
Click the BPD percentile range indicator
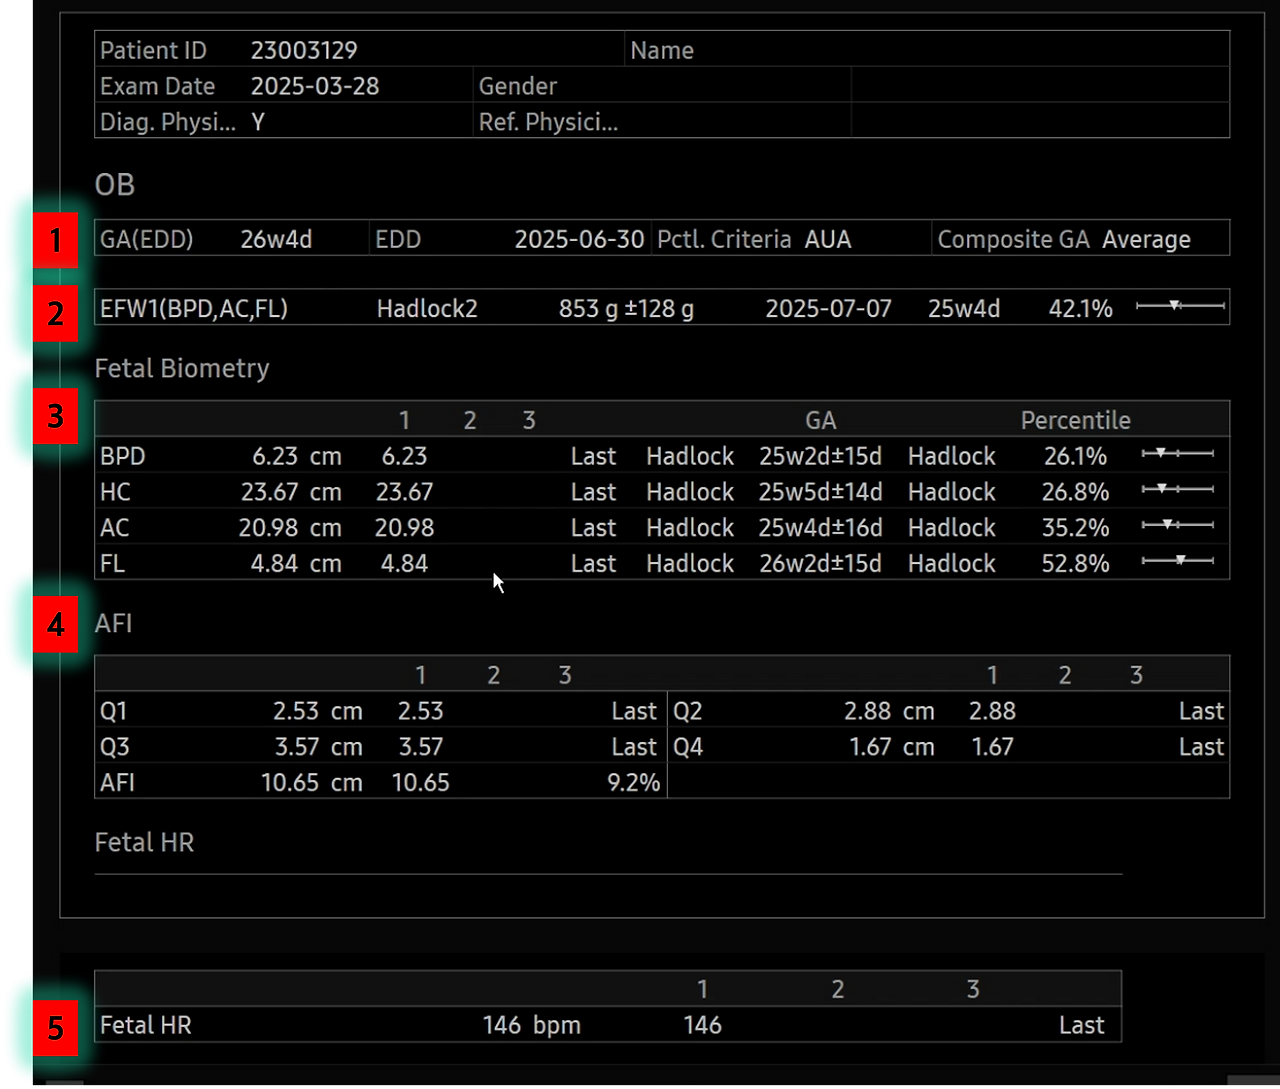(x=1178, y=455)
